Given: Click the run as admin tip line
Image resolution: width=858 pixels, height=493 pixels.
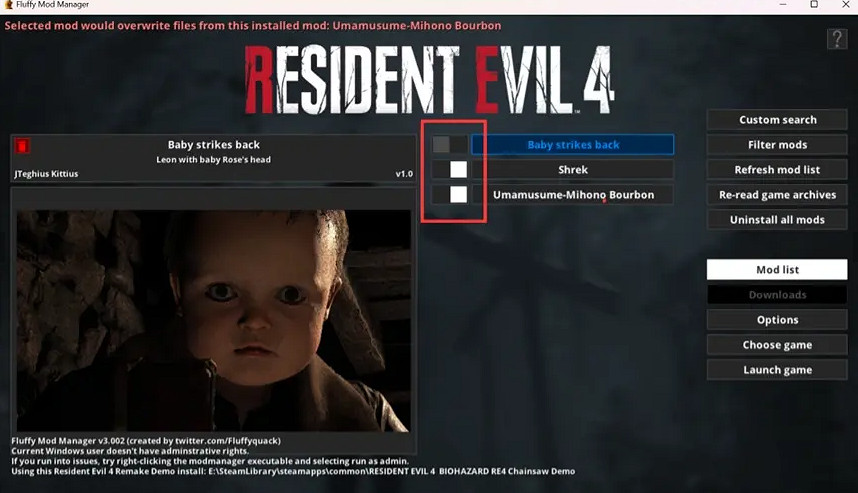Looking at the screenshot, I should pyautogui.click(x=210, y=461).
